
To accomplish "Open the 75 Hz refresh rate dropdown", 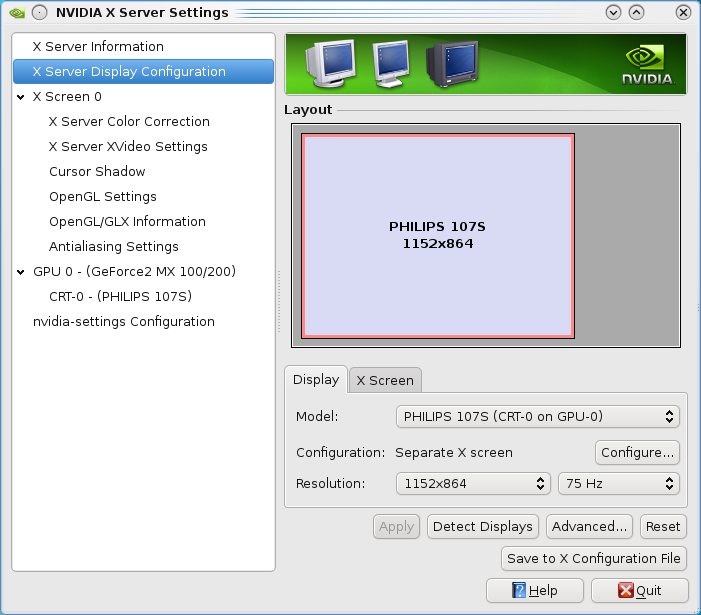I will [x=618, y=483].
